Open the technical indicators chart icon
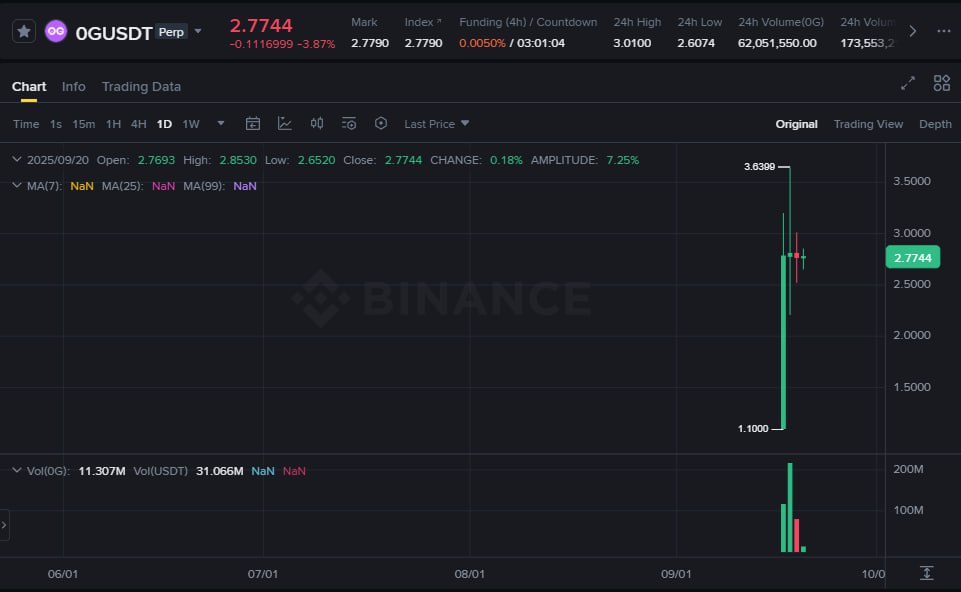The width and height of the screenshot is (961, 592). point(284,124)
